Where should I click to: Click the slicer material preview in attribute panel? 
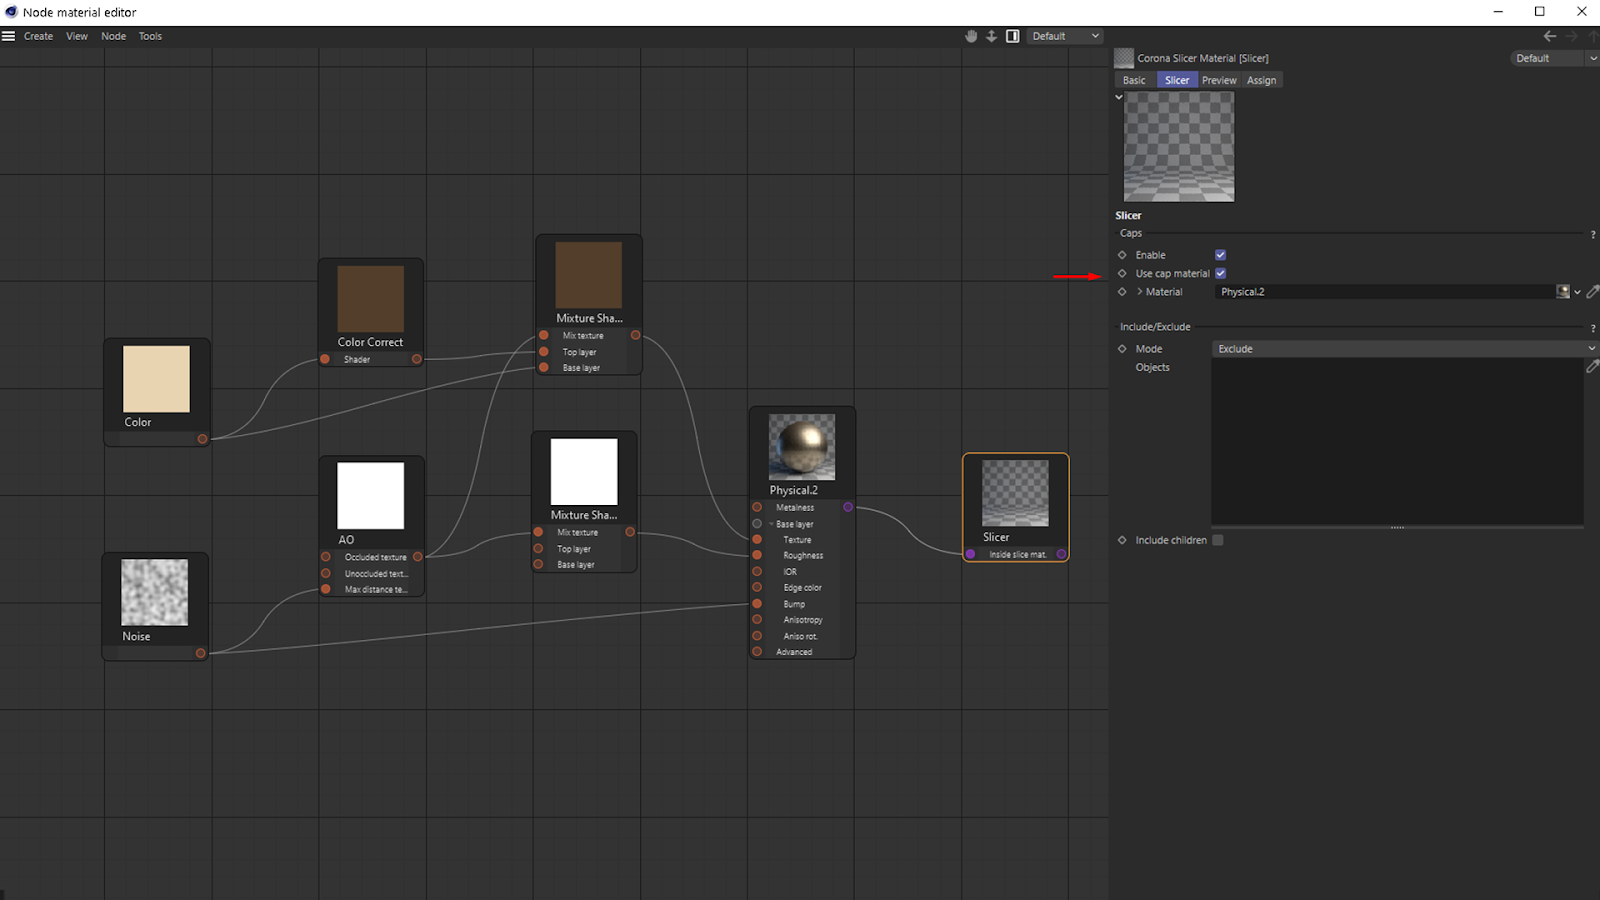pos(1179,147)
